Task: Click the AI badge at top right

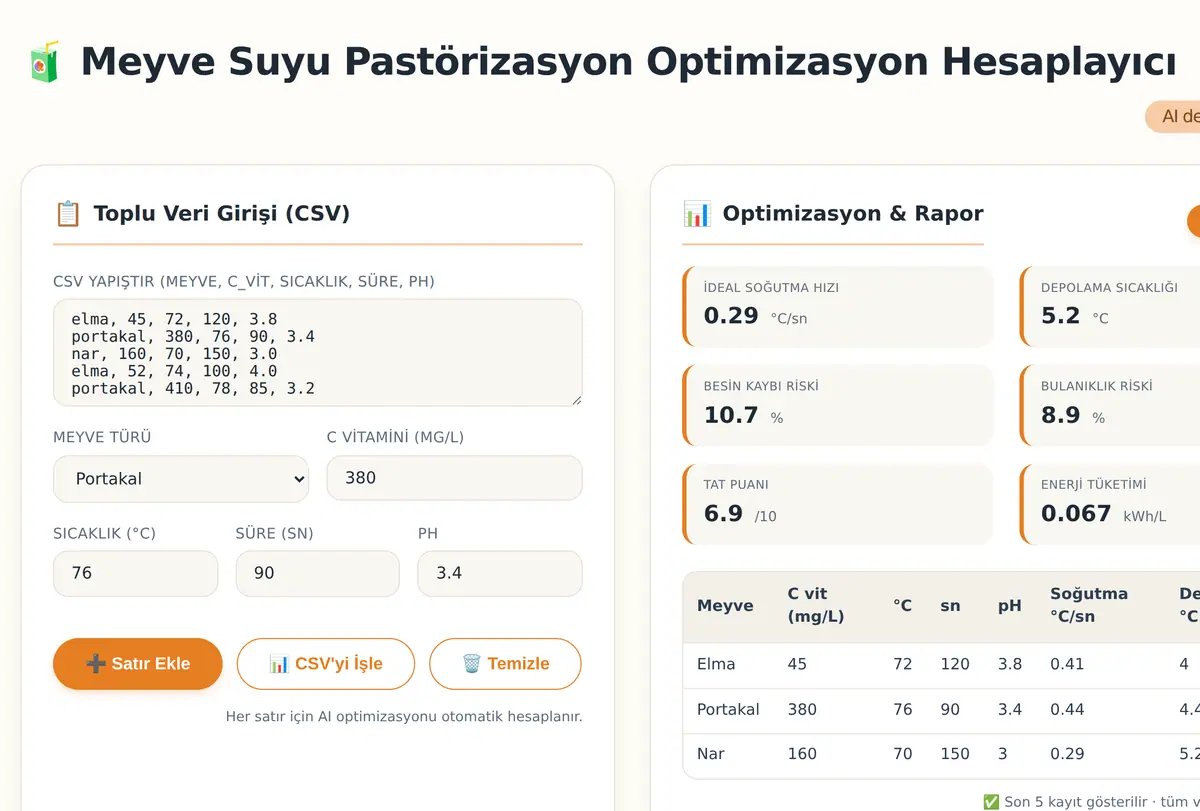Action: pyautogui.click(x=1173, y=117)
